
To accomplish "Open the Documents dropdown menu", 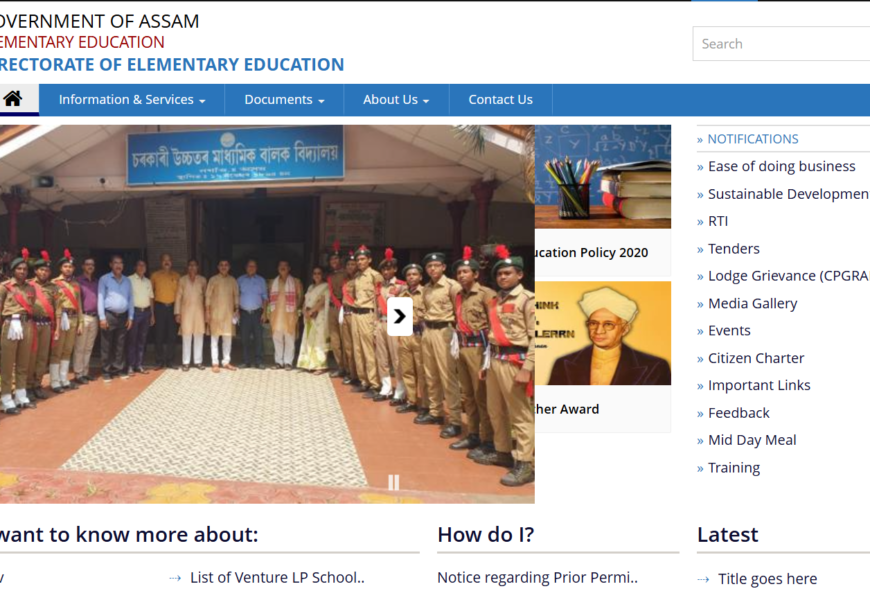I will [284, 100].
